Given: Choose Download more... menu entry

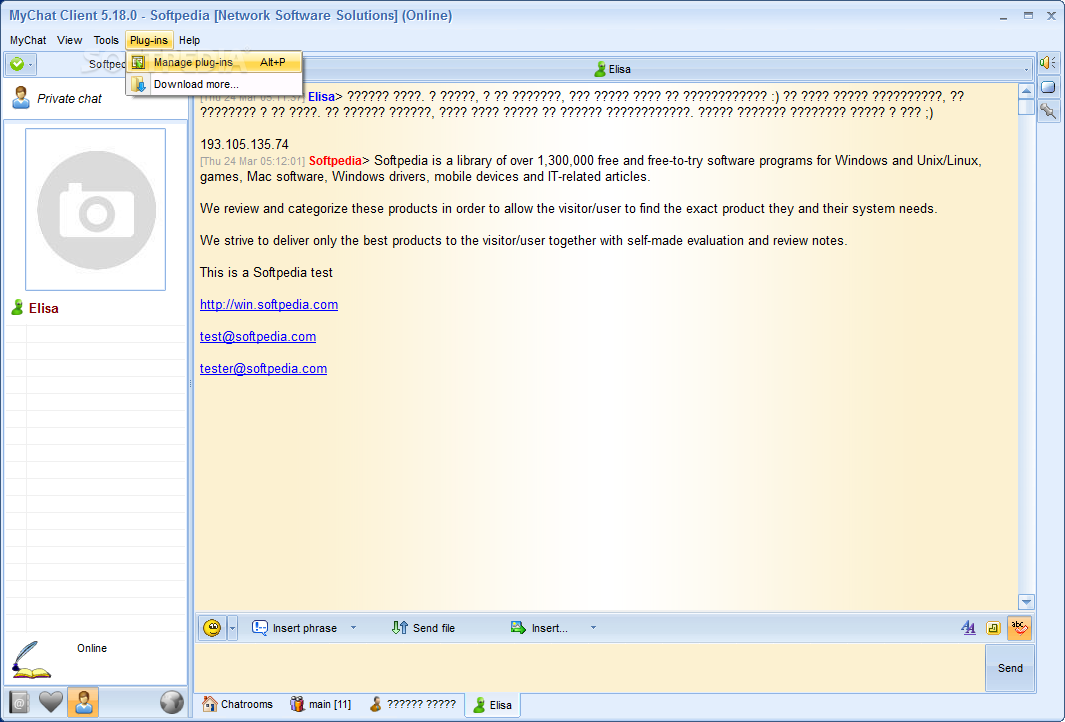Looking at the screenshot, I should coord(215,84).
